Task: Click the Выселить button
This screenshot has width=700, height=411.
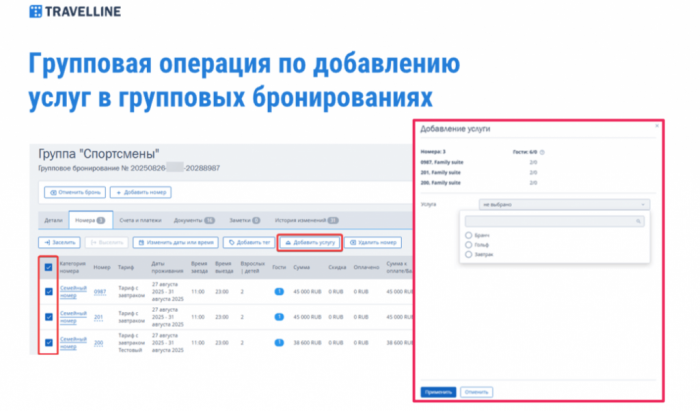Action: 107,243
